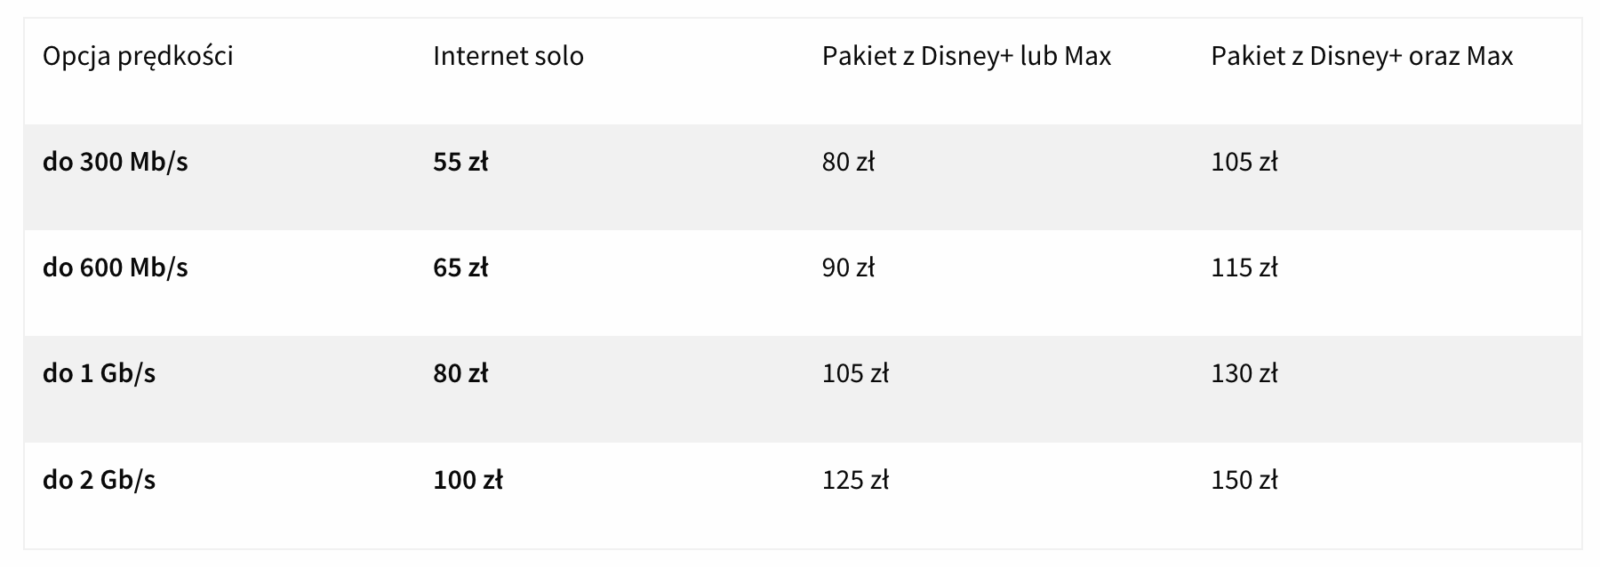Click the 'do 2 Gb/s' row label
The image size is (1600, 567).
click(99, 480)
